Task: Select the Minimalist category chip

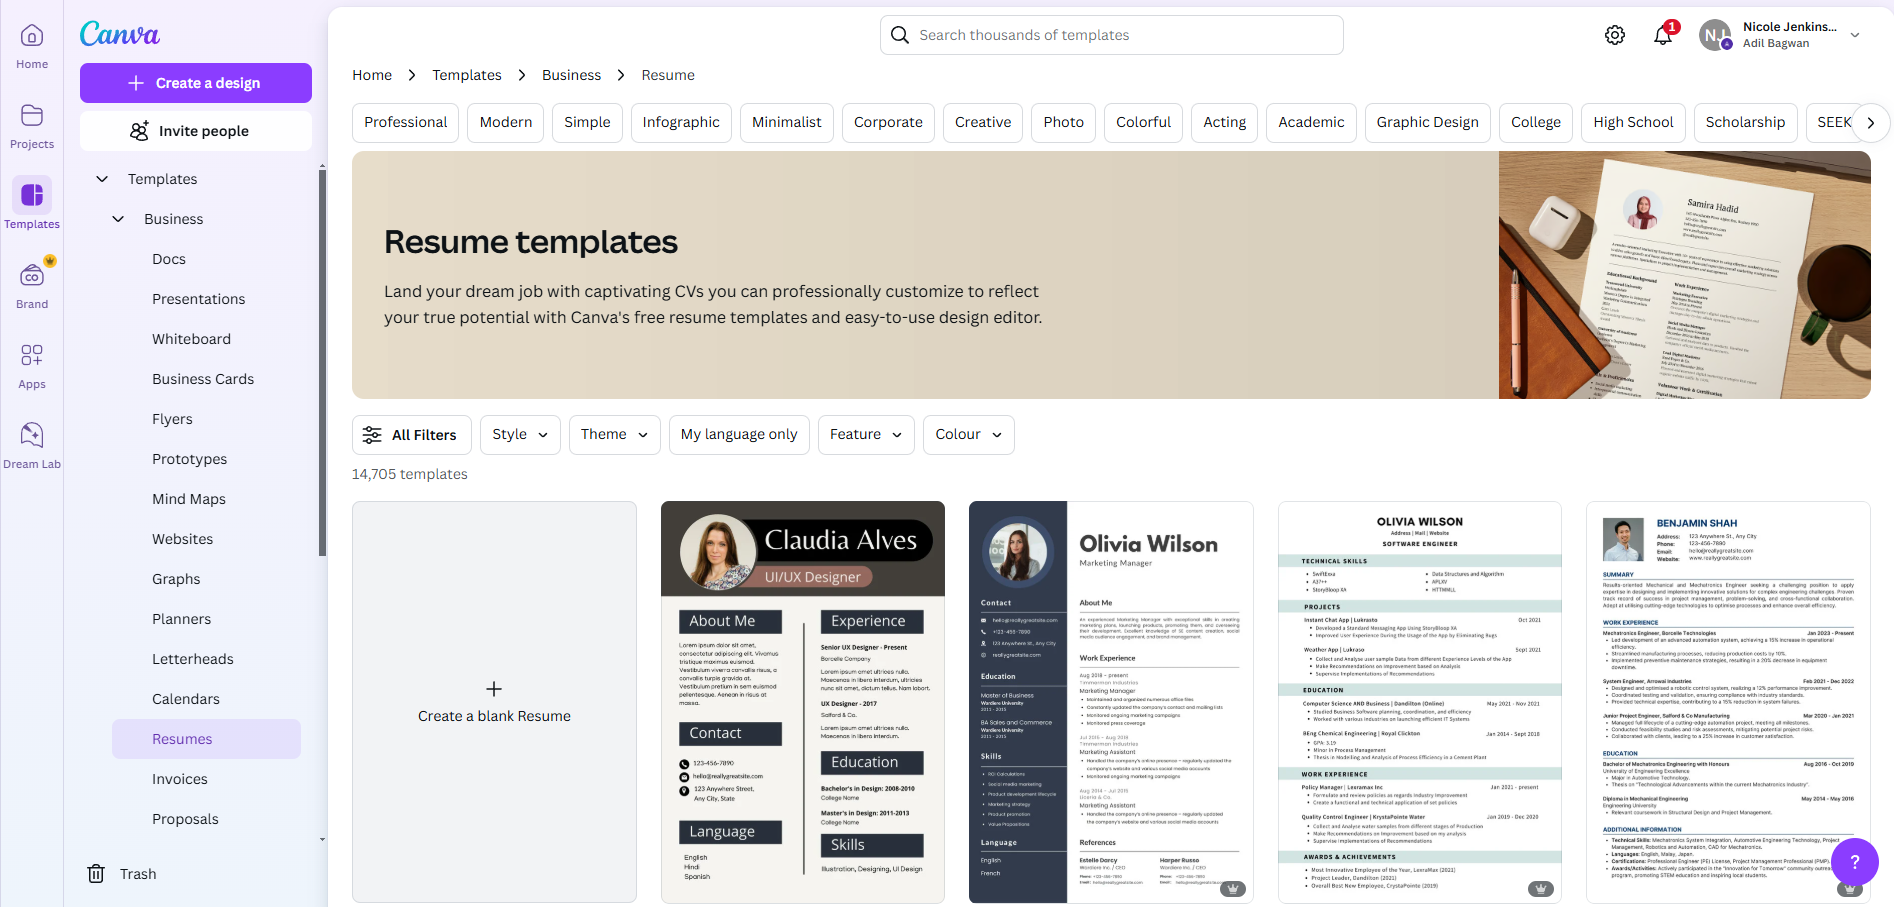Action: [x=787, y=123]
